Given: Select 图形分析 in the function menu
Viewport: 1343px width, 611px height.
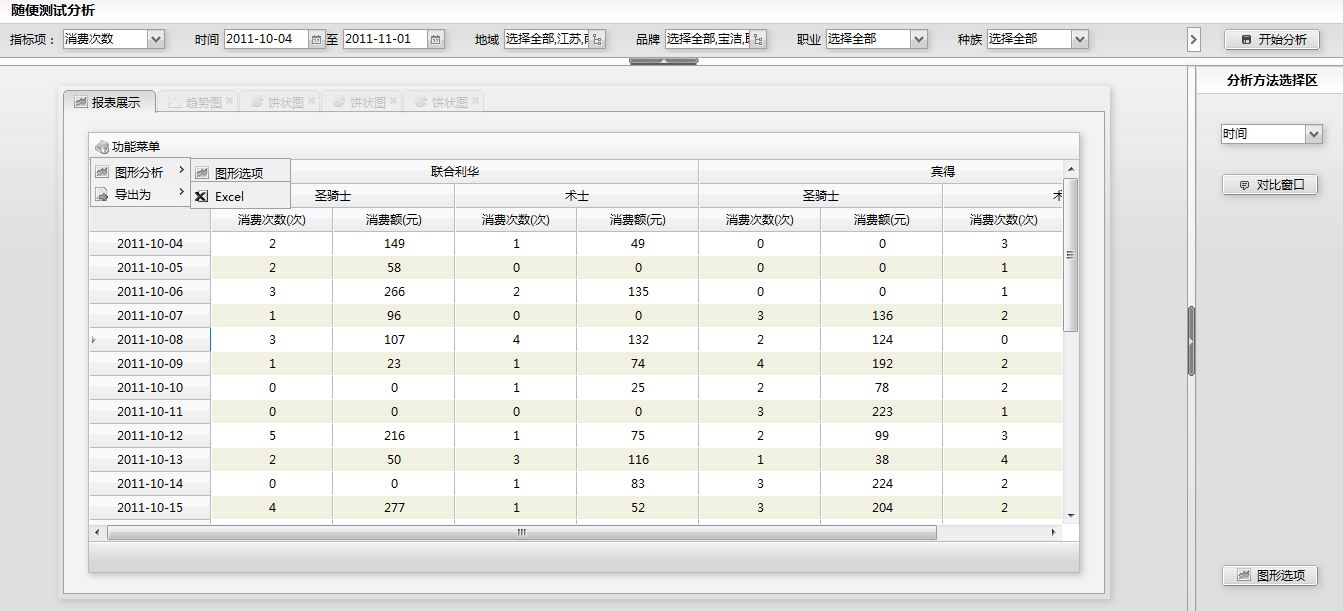Looking at the screenshot, I should tap(140, 172).
